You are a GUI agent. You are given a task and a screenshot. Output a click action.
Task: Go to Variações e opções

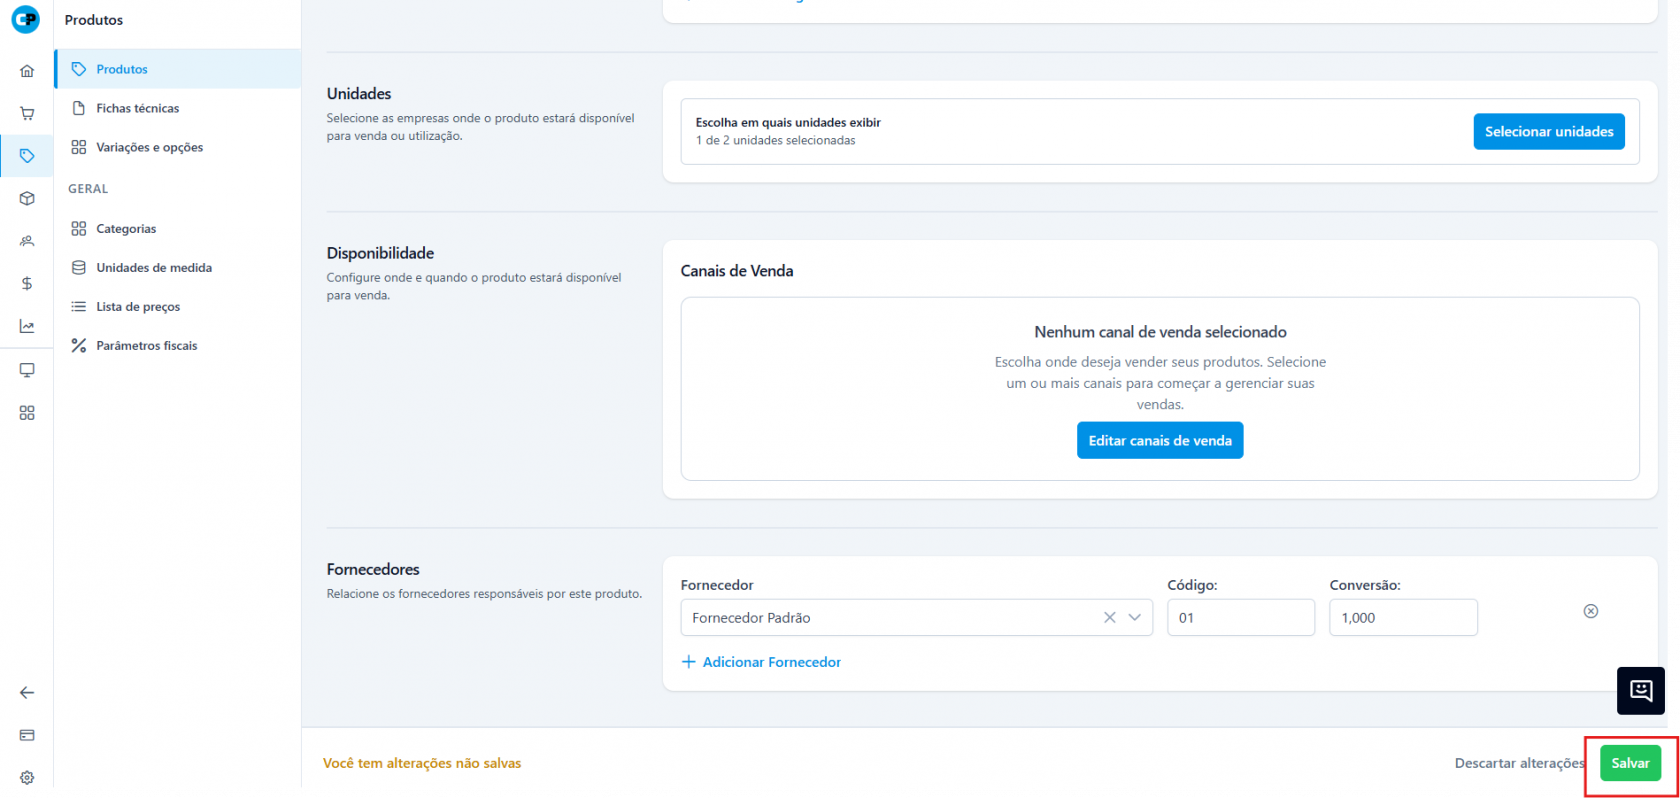[x=149, y=147]
